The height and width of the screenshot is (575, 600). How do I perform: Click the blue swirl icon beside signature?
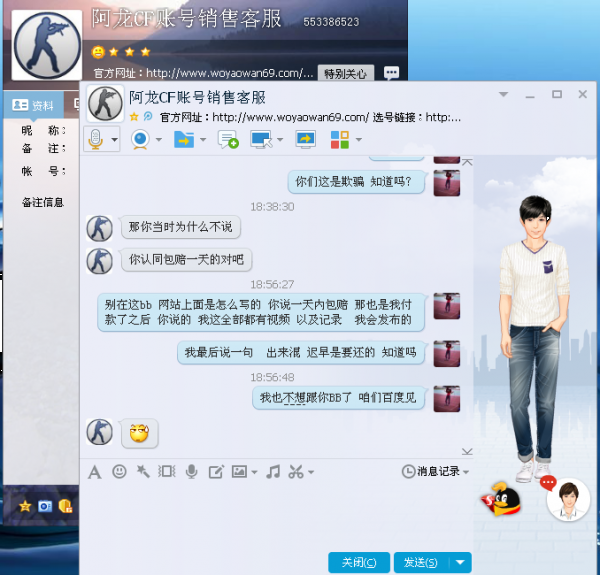click(148, 116)
